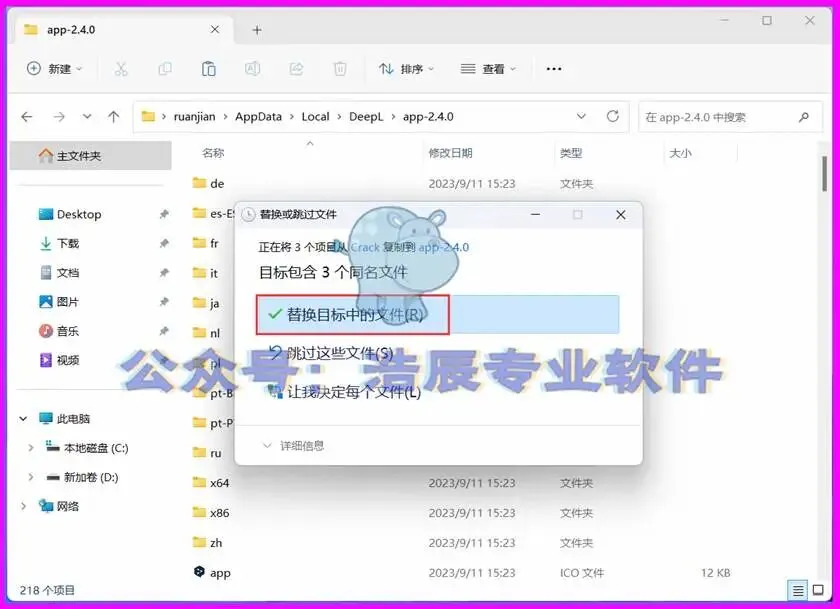Sort by 大小 column header

(680, 153)
